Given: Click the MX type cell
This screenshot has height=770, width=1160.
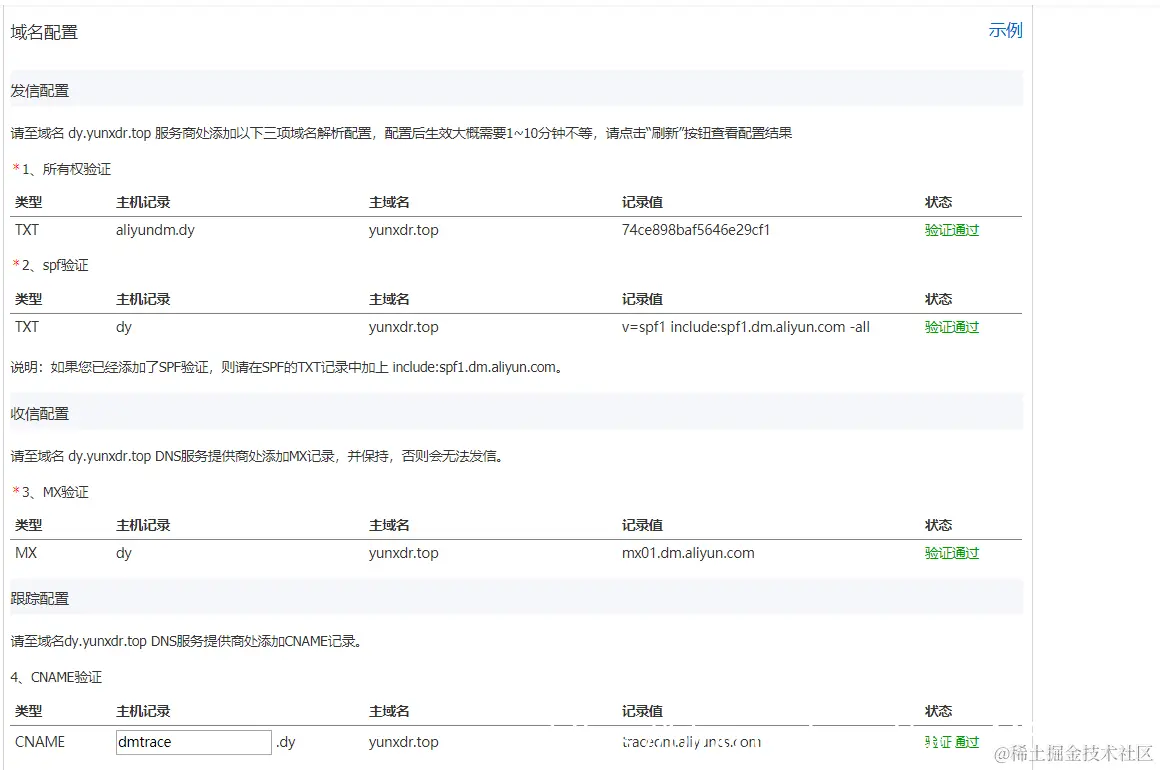Looking at the screenshot, I should [26, 553].
